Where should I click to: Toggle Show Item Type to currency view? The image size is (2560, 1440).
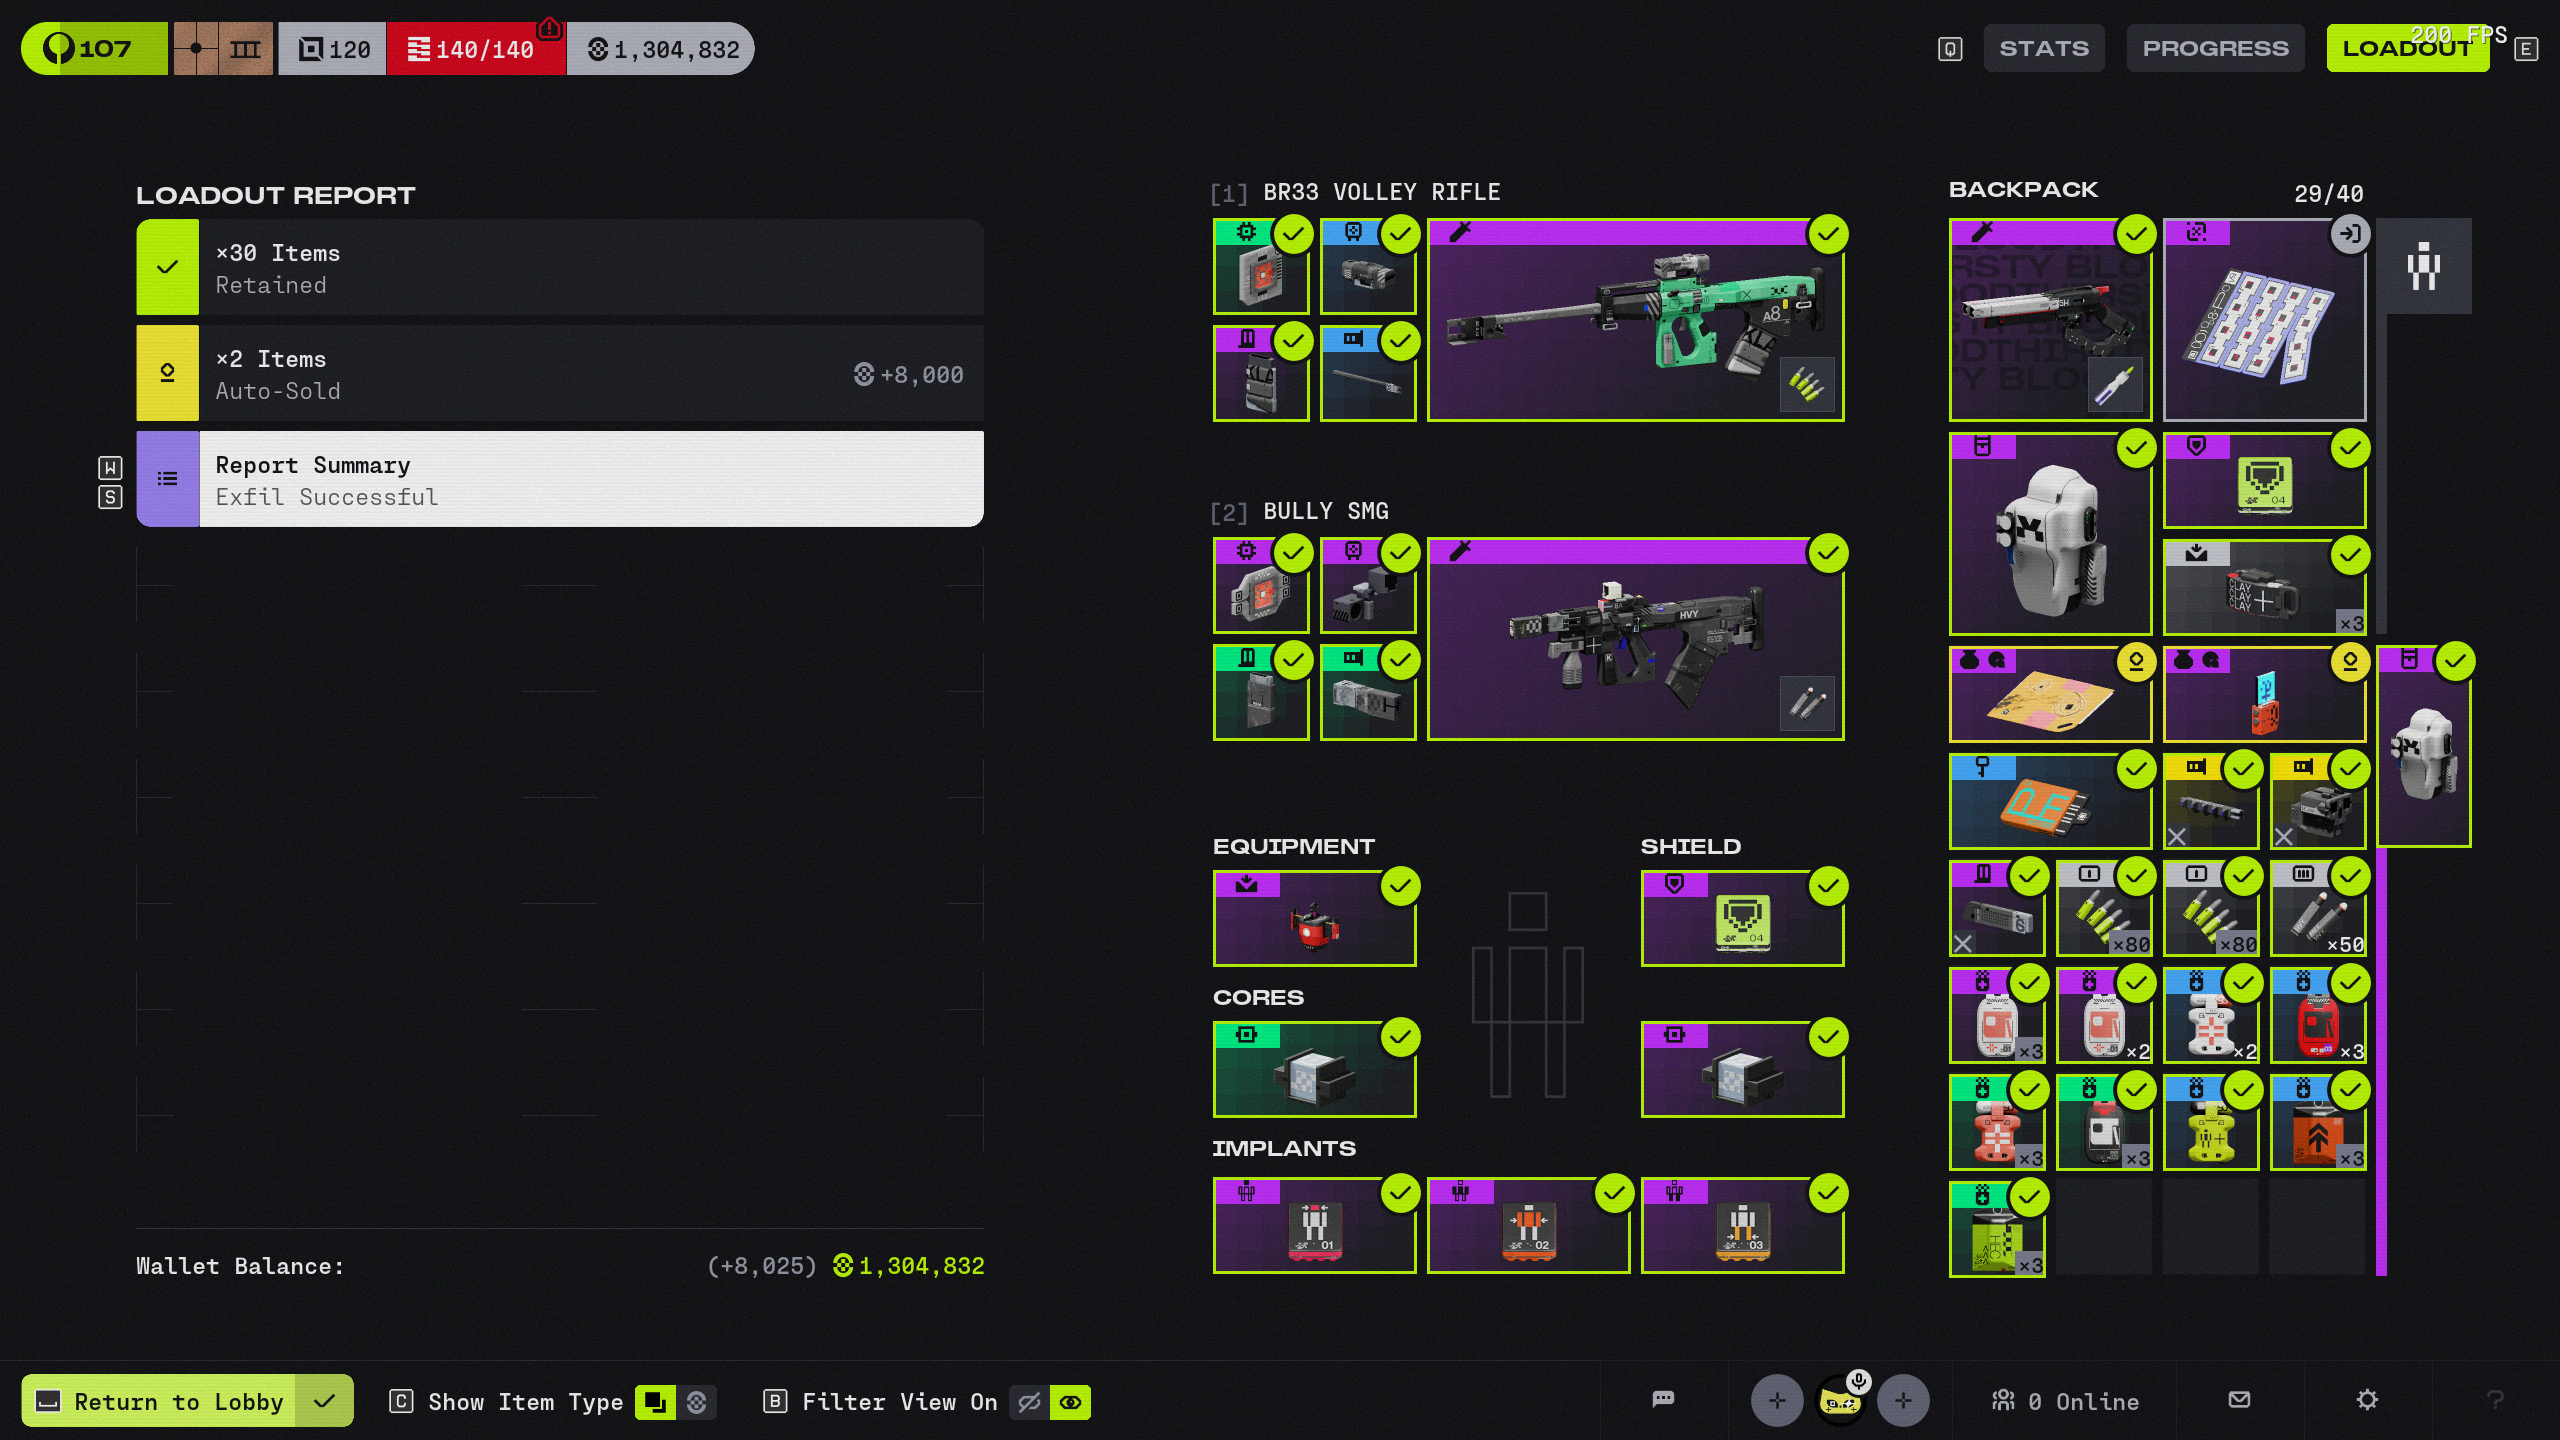(697, 1402)
